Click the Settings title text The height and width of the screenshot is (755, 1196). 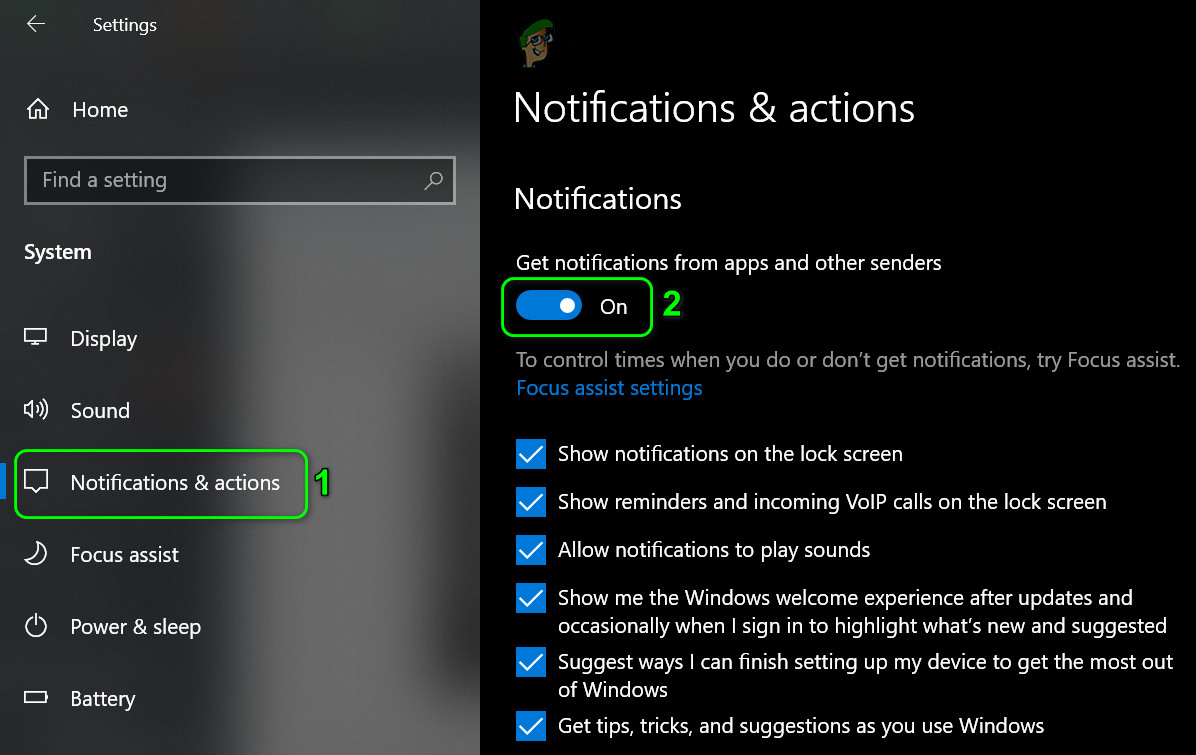[124, 25]
